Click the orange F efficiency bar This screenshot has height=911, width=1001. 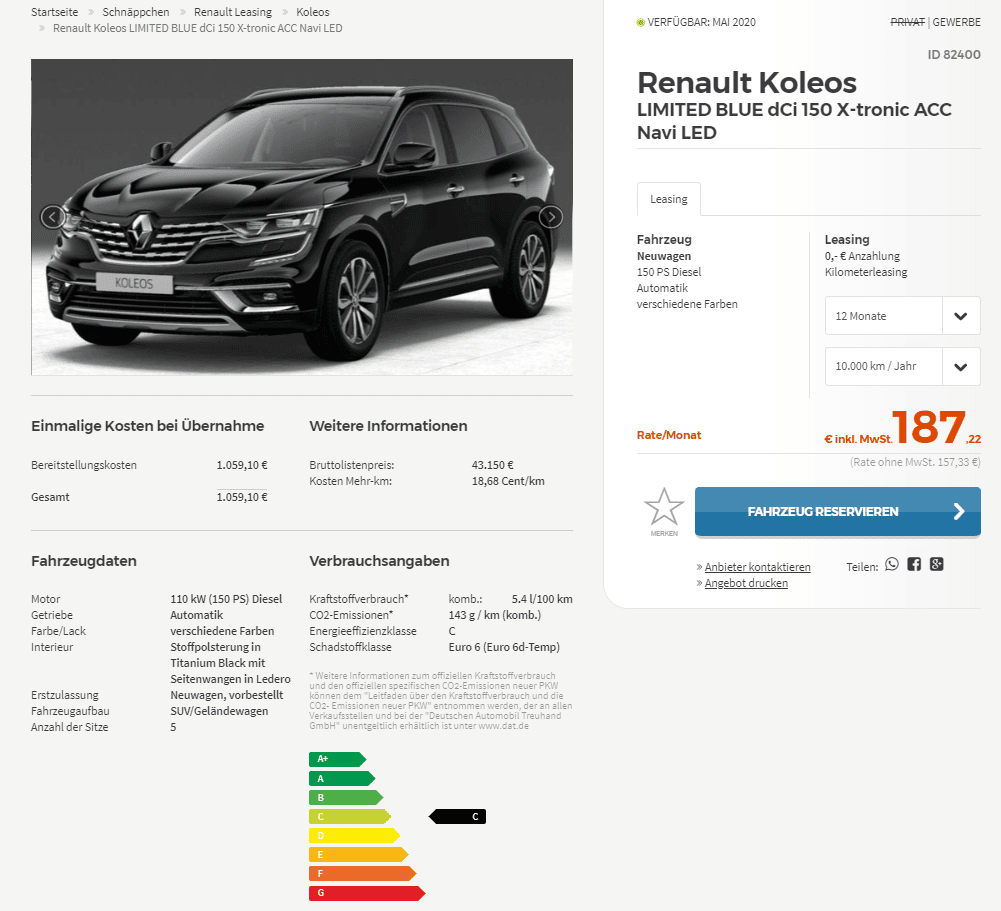363,873
